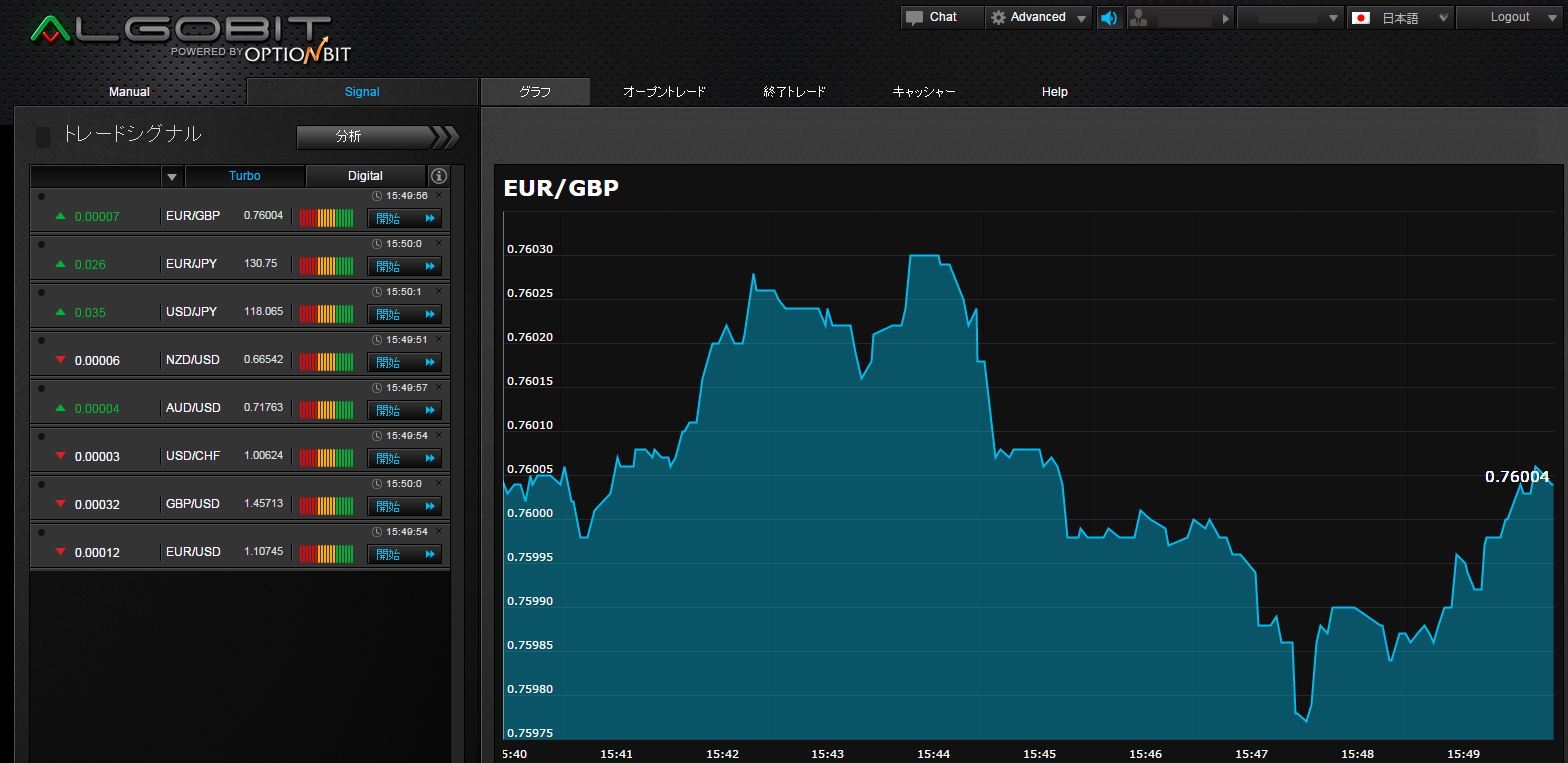Image resolution: width=1568 pixels, height=763 pixels.
Task: Mute sound with the speaker icon
Action: [1109, 17]
